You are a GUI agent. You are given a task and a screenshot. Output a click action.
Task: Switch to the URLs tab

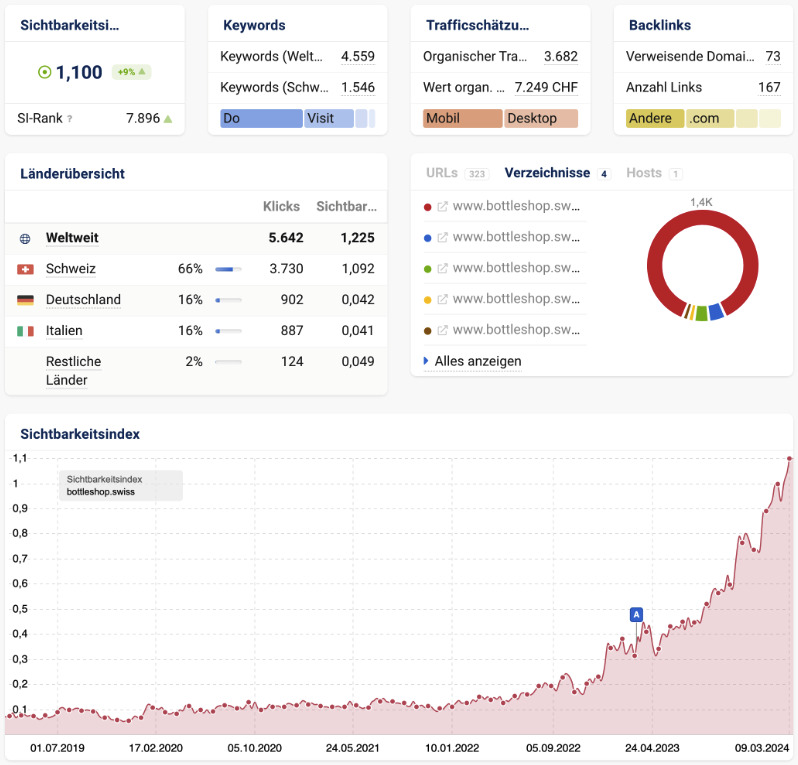click(442, 173)
